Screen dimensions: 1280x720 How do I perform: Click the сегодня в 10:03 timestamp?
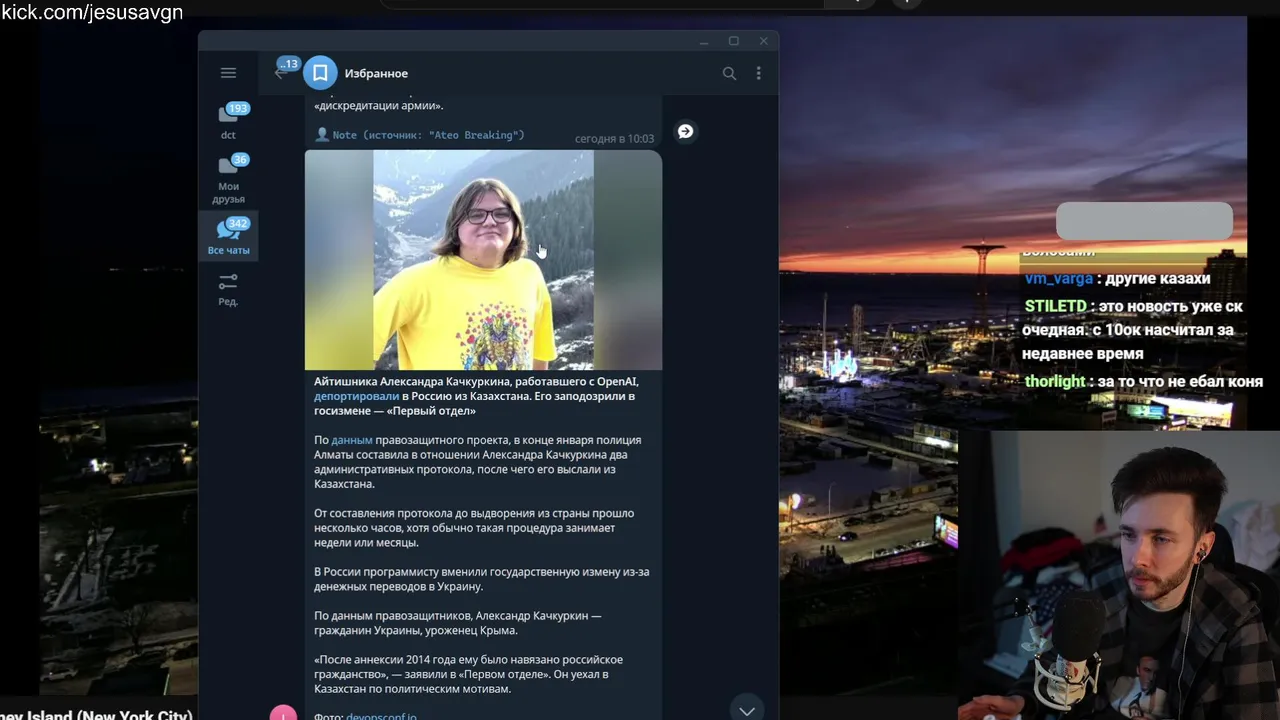pos(614,139)
